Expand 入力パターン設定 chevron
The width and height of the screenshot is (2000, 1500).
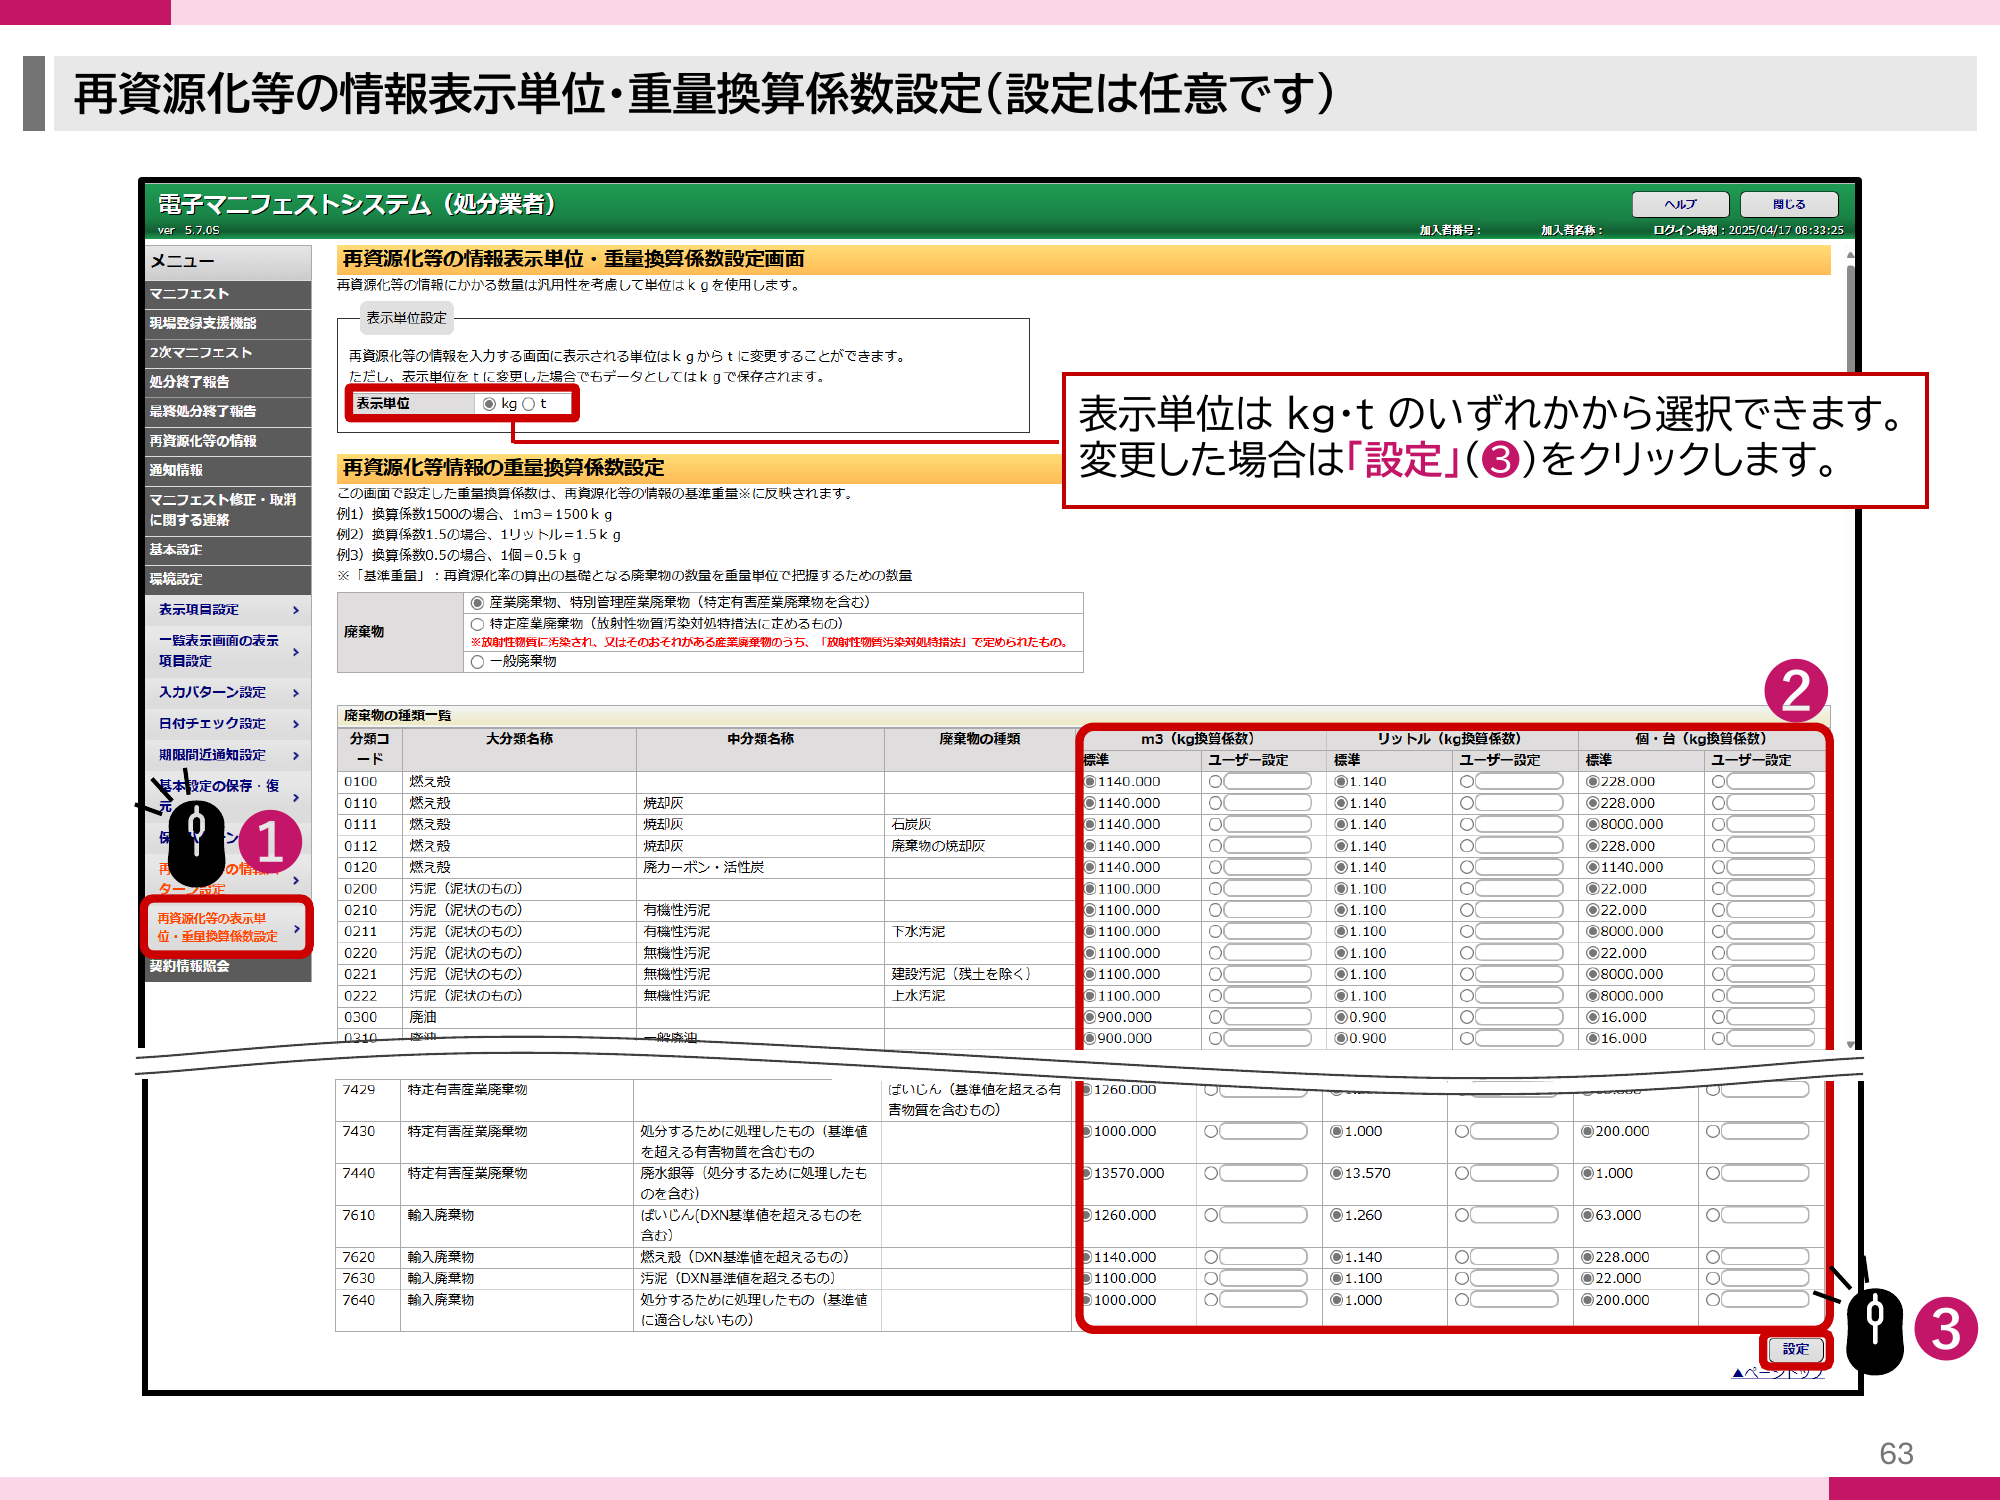click(x=296, y=693)
